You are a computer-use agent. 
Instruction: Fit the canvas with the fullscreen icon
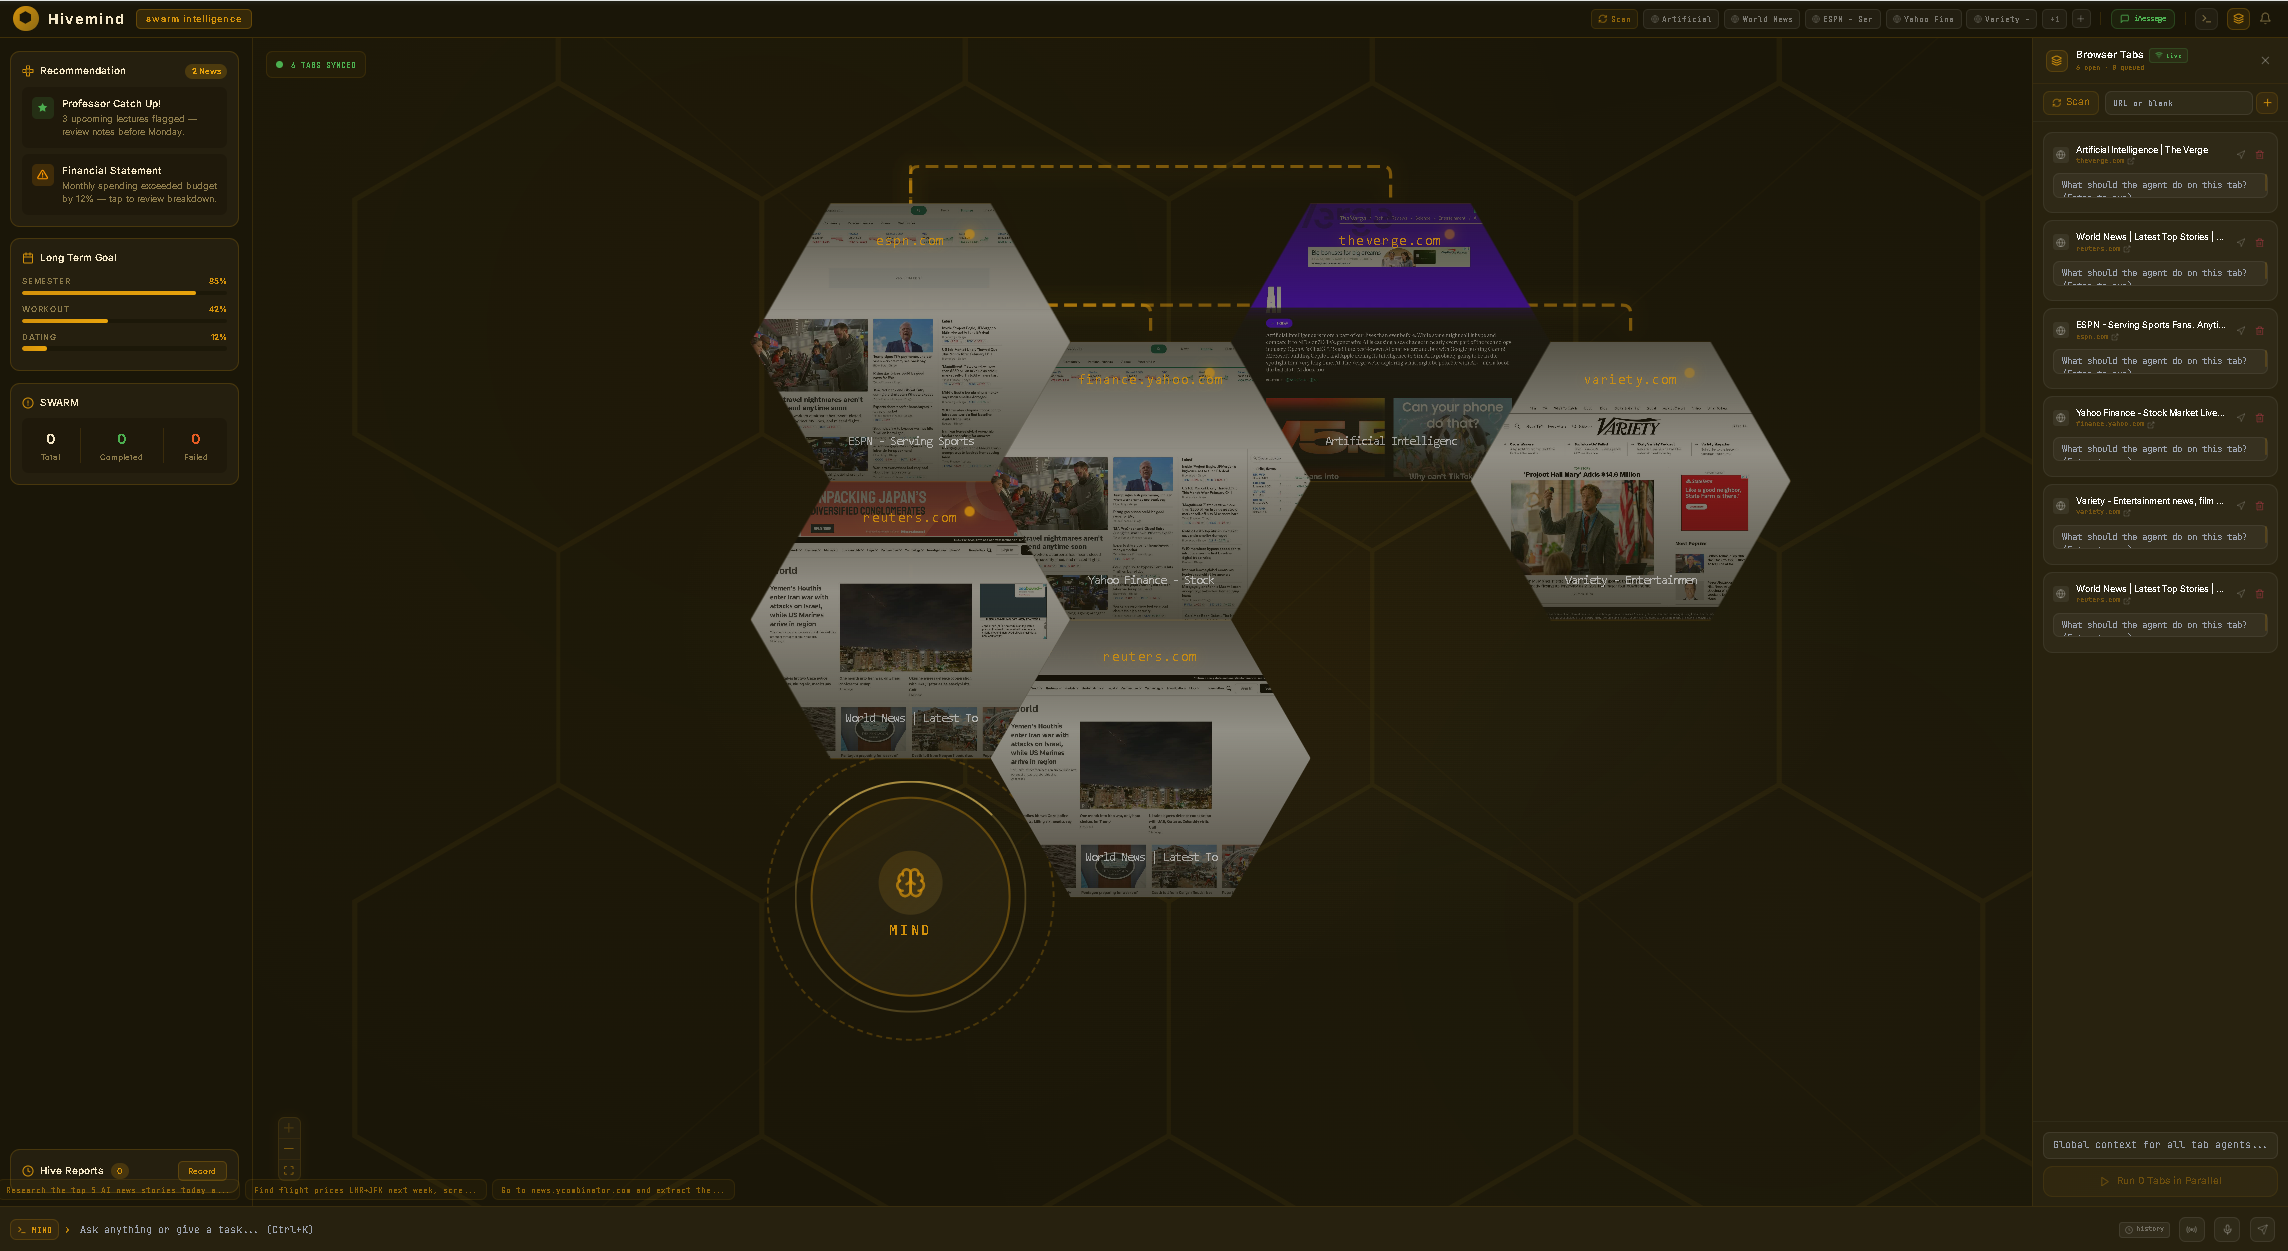pyautogui.click(x=289, y=1169)
